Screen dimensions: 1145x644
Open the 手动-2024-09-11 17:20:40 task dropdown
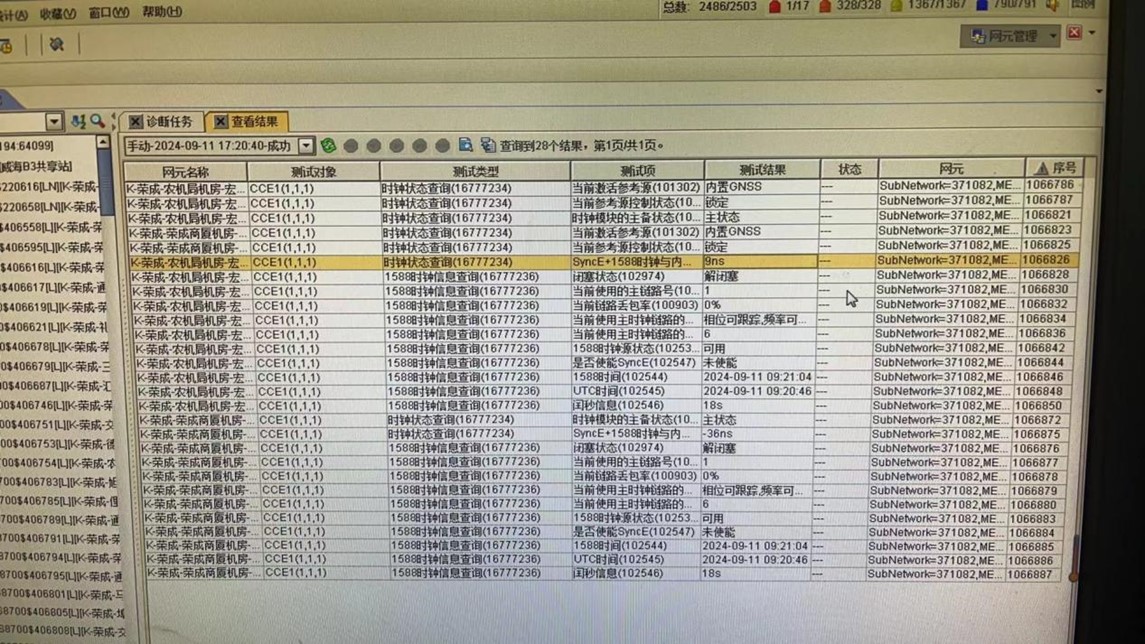click(x=306, y=146)
